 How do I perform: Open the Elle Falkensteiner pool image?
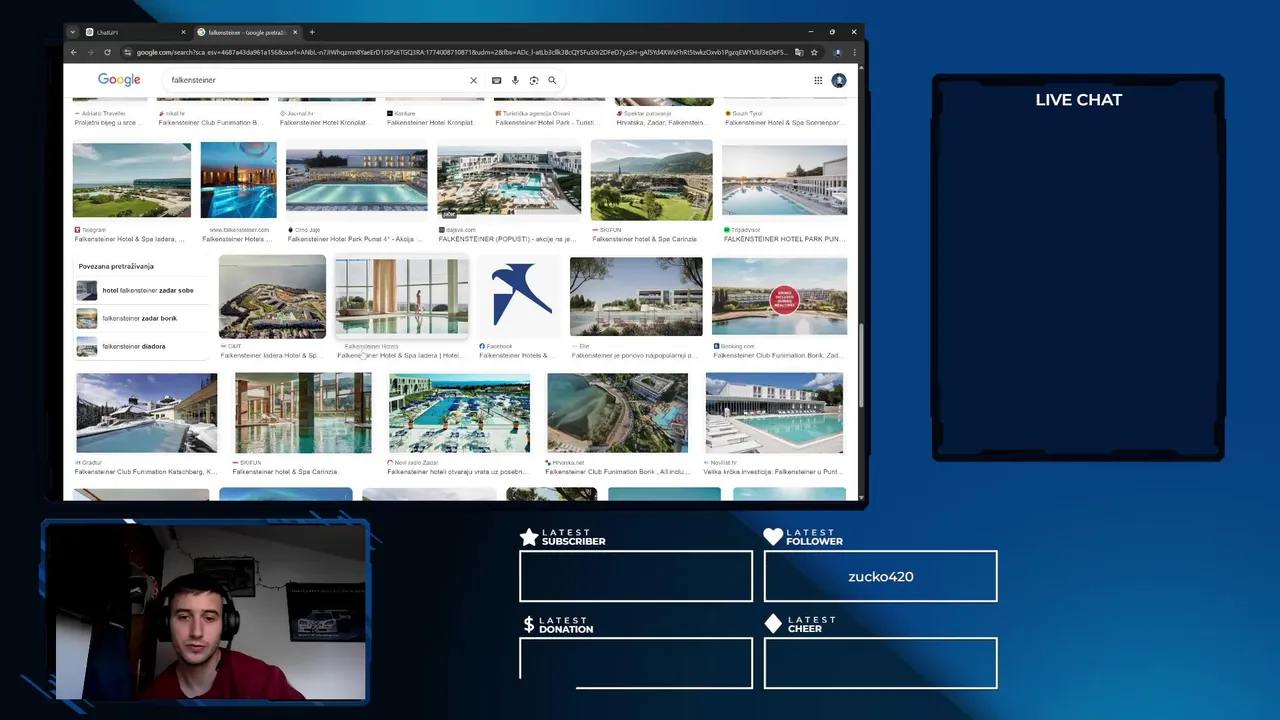click(x=636, y=296)
